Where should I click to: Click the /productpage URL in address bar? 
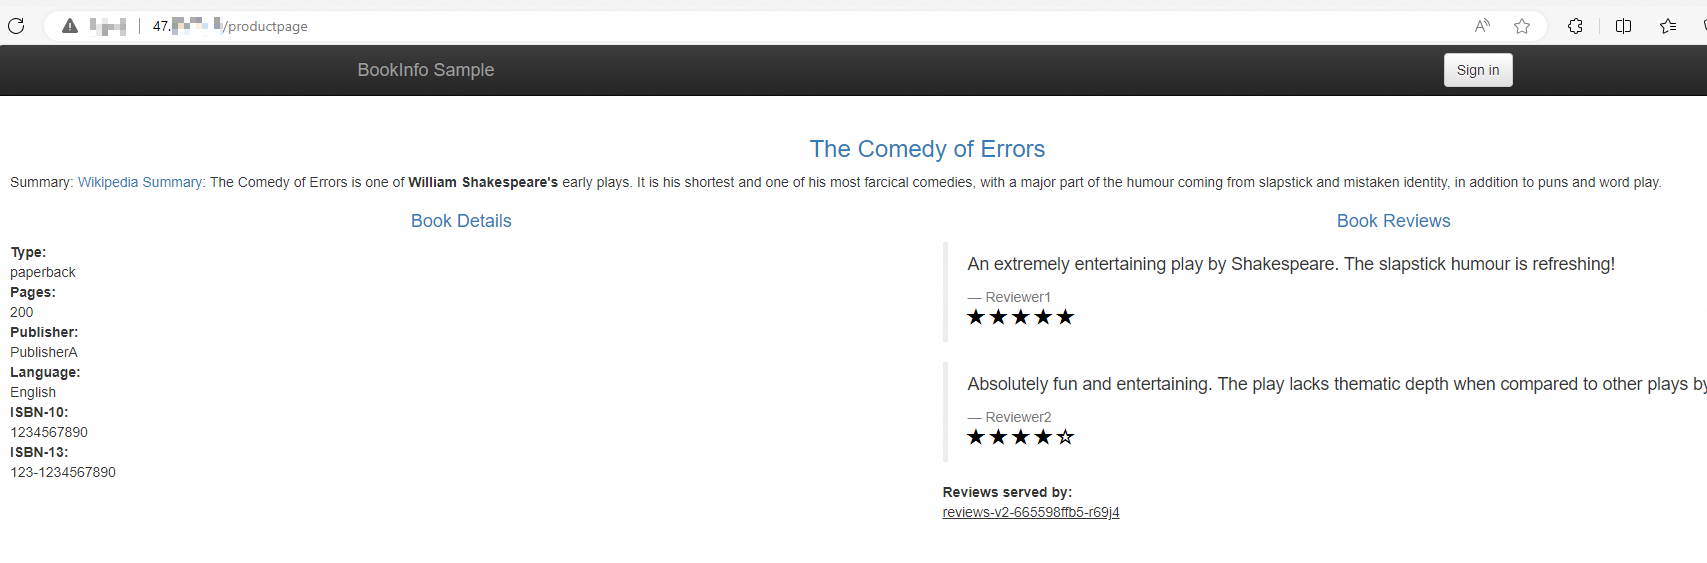point(266,27)
